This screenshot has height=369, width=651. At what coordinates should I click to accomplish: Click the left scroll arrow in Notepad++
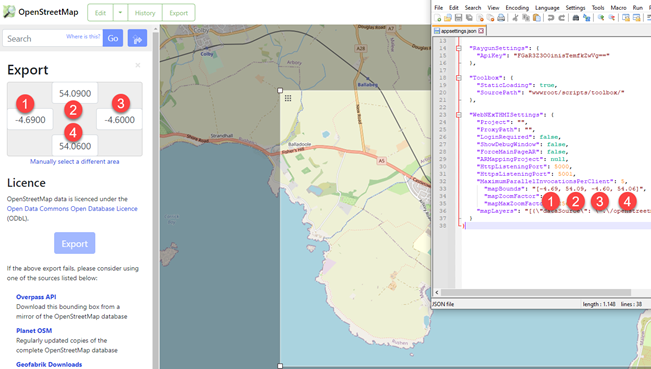tap(437, 292)
